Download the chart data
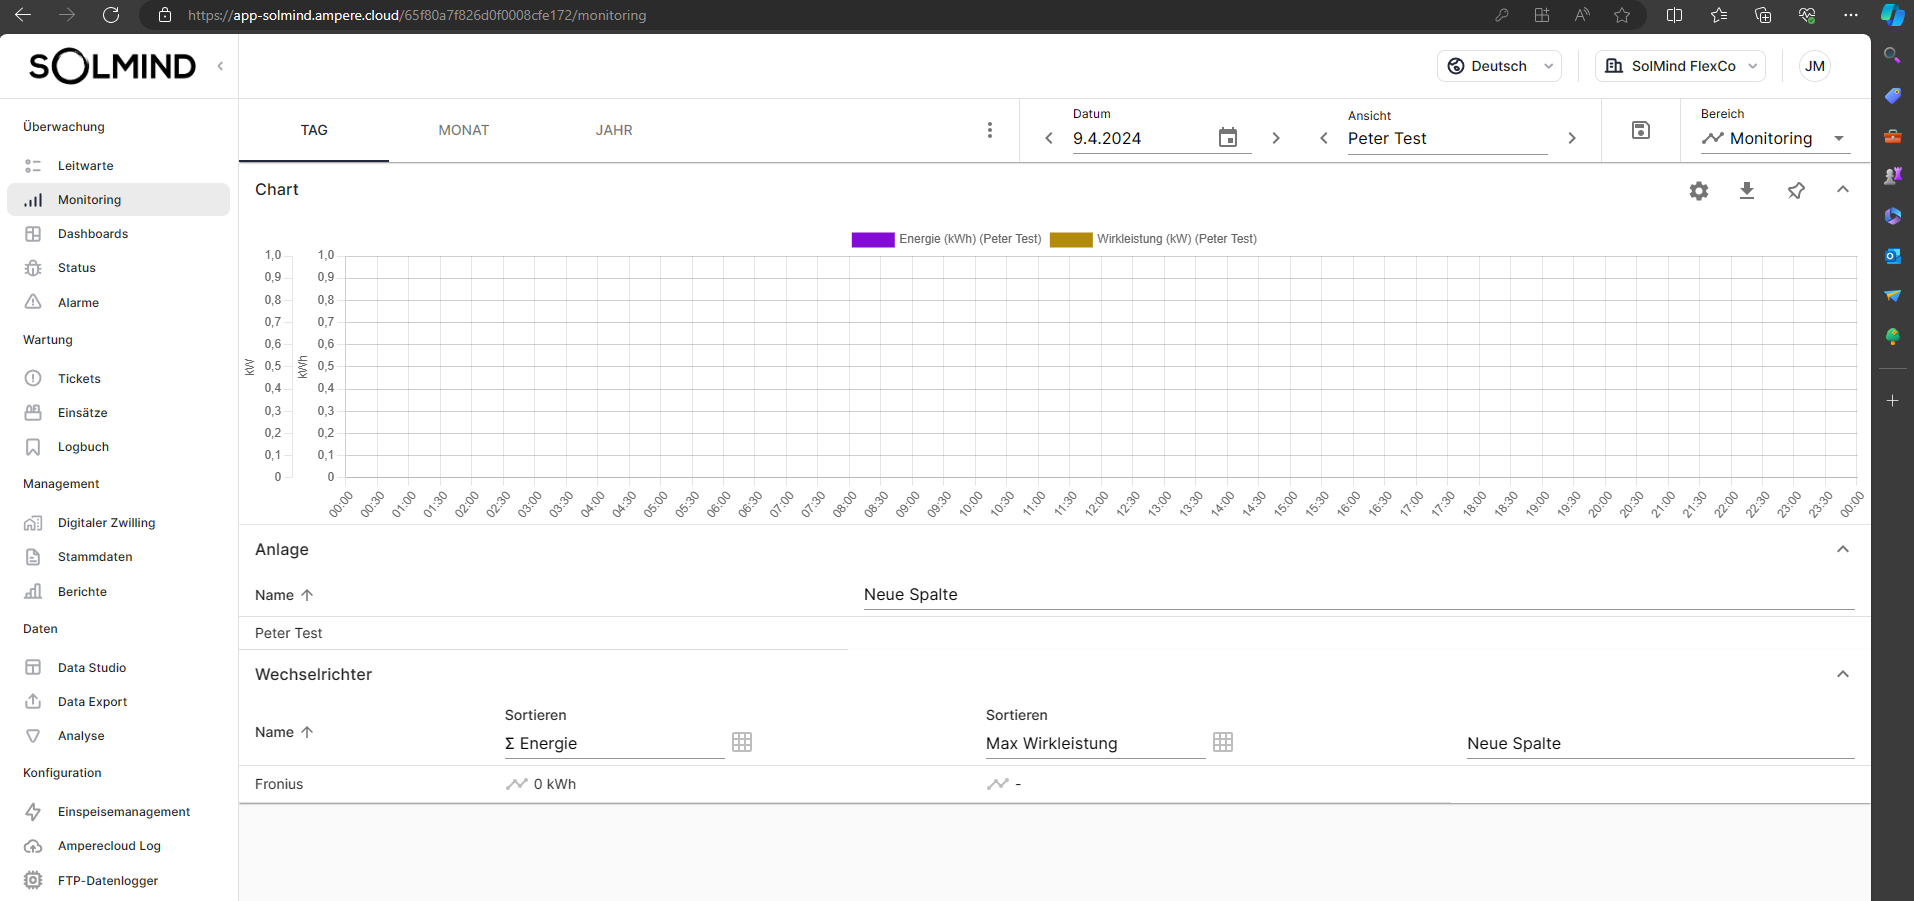The width and height of the screenshot is (1914, 901). pos(1746,191)
